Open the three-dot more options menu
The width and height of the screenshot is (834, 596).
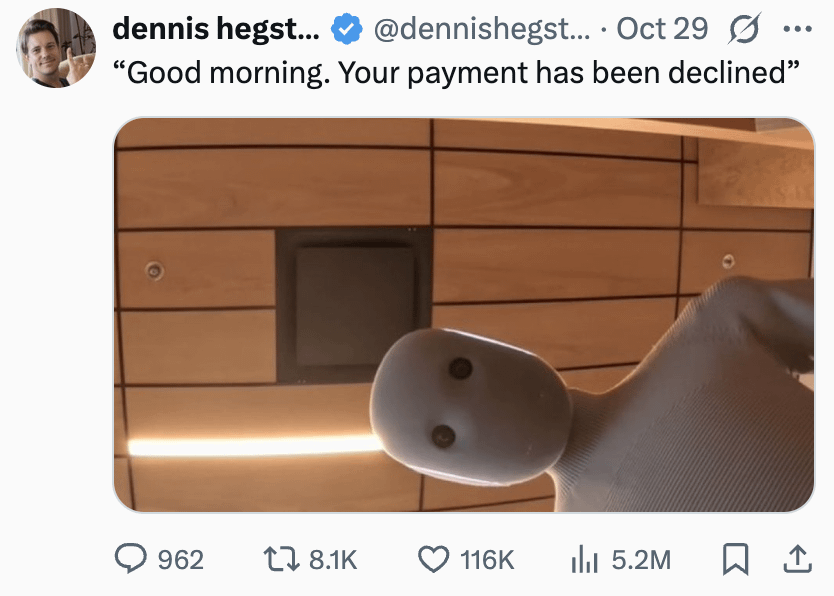click(798, 29)
